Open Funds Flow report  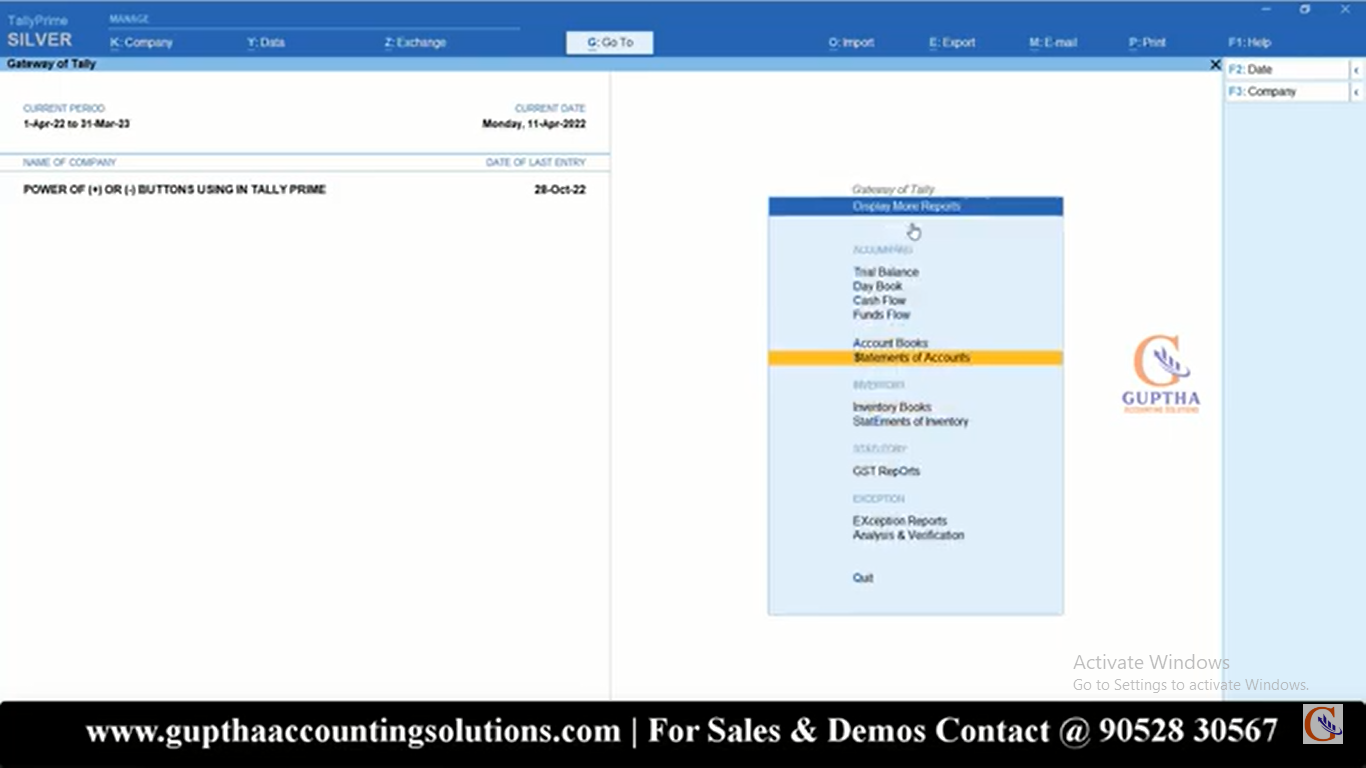point(881,314)
